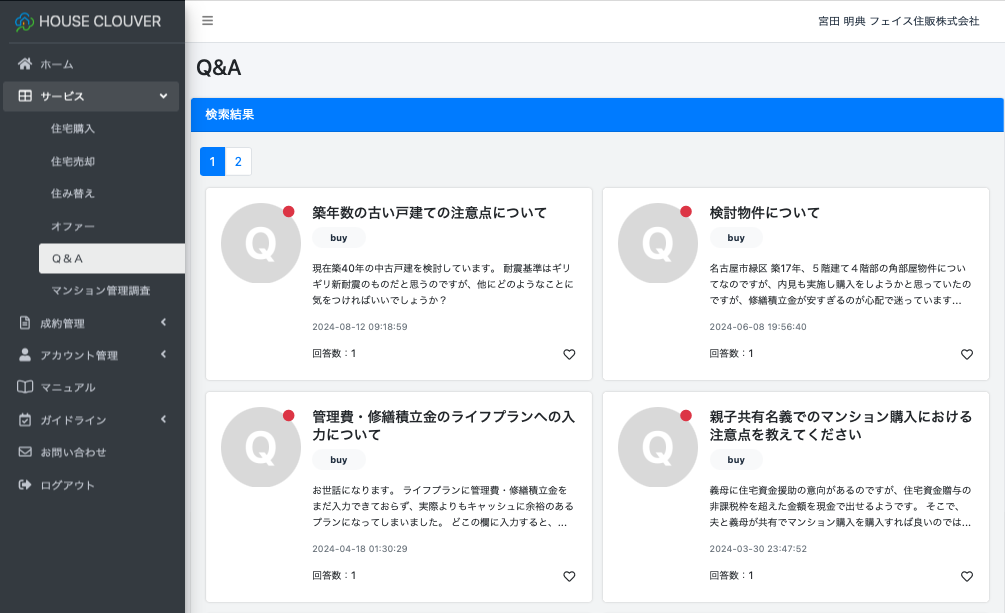Click description starting 義母に住宅資金援助
This screenshot has height=613, width=1005.
(840, 506)
